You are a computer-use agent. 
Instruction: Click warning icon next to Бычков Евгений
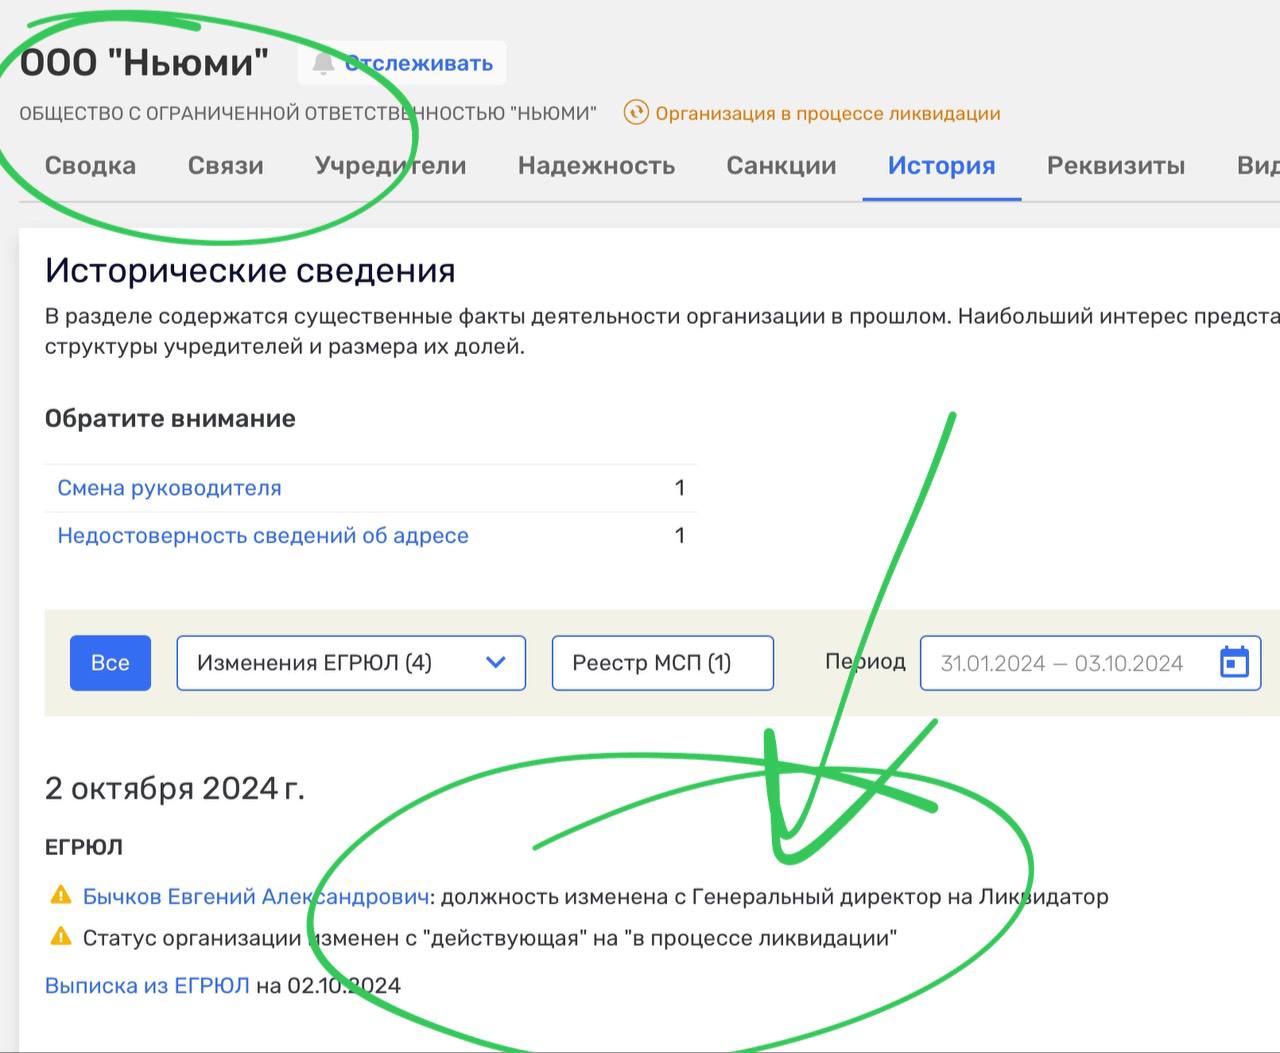pos(61,895)
